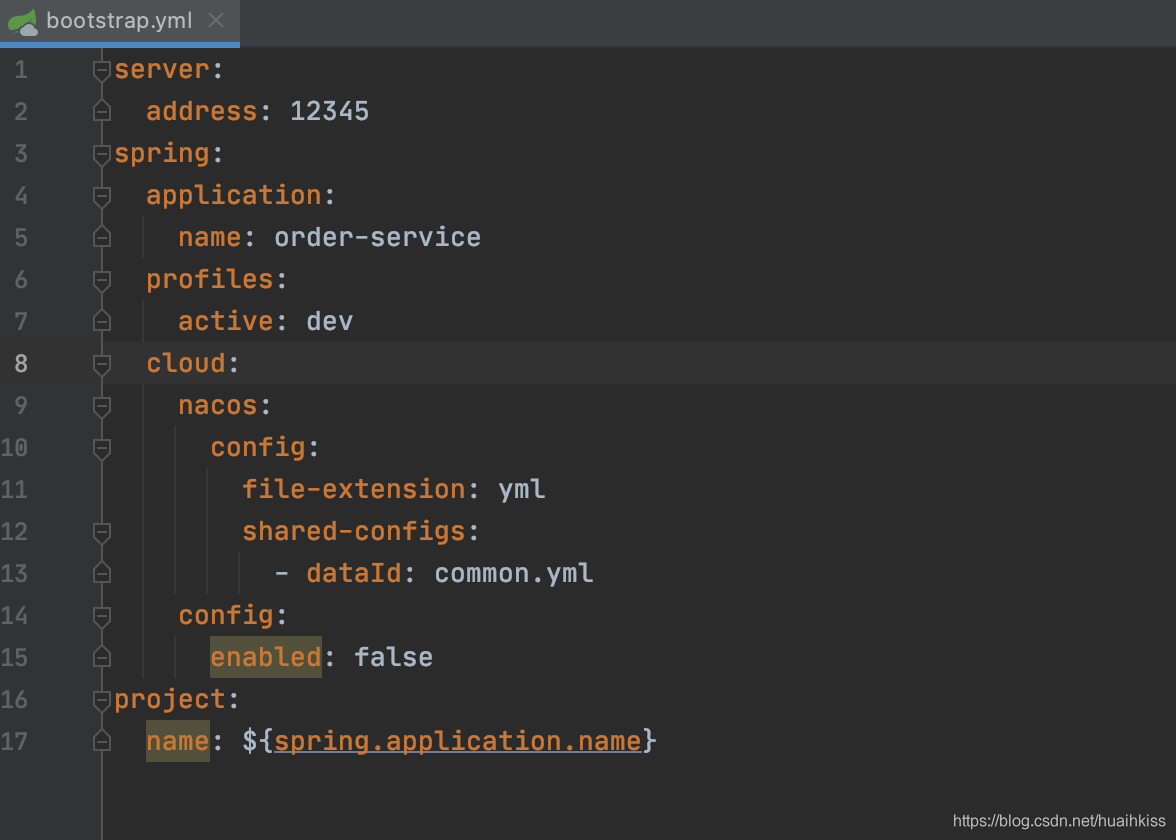Collapse the nacos block fold marker
This screenshot has height=840, width=1176.
tap(102, 406)
